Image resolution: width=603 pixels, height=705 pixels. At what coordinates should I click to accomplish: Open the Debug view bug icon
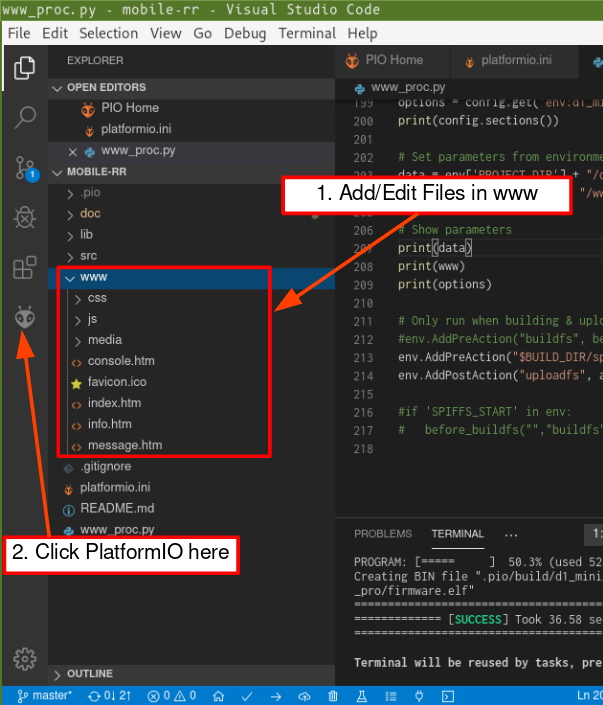click(25, 218)
